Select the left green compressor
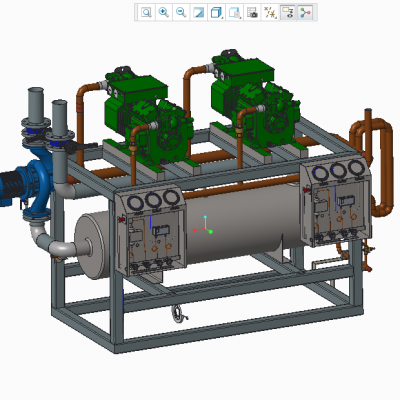The image size is (400, 400). tap(147, 117)
